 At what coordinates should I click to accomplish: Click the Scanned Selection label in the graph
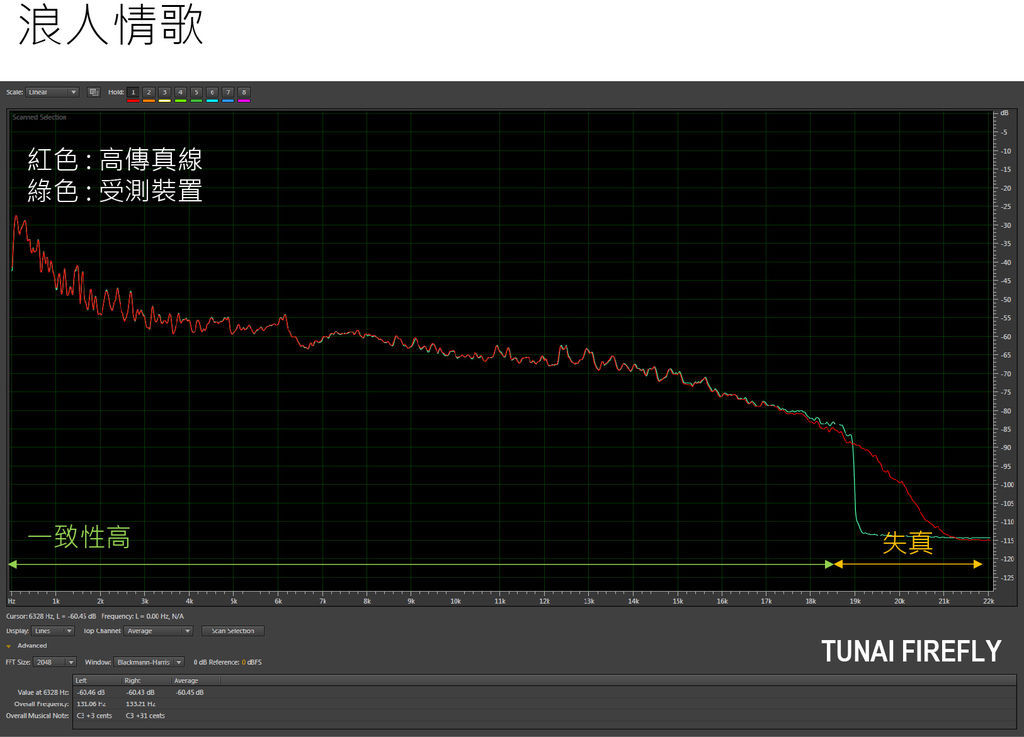point(39,118)
